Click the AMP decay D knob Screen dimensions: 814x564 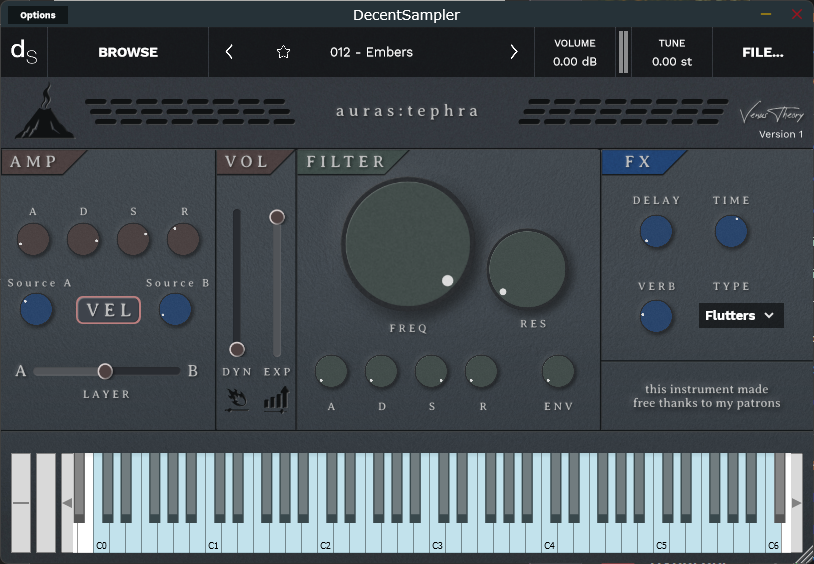[83, 239]
